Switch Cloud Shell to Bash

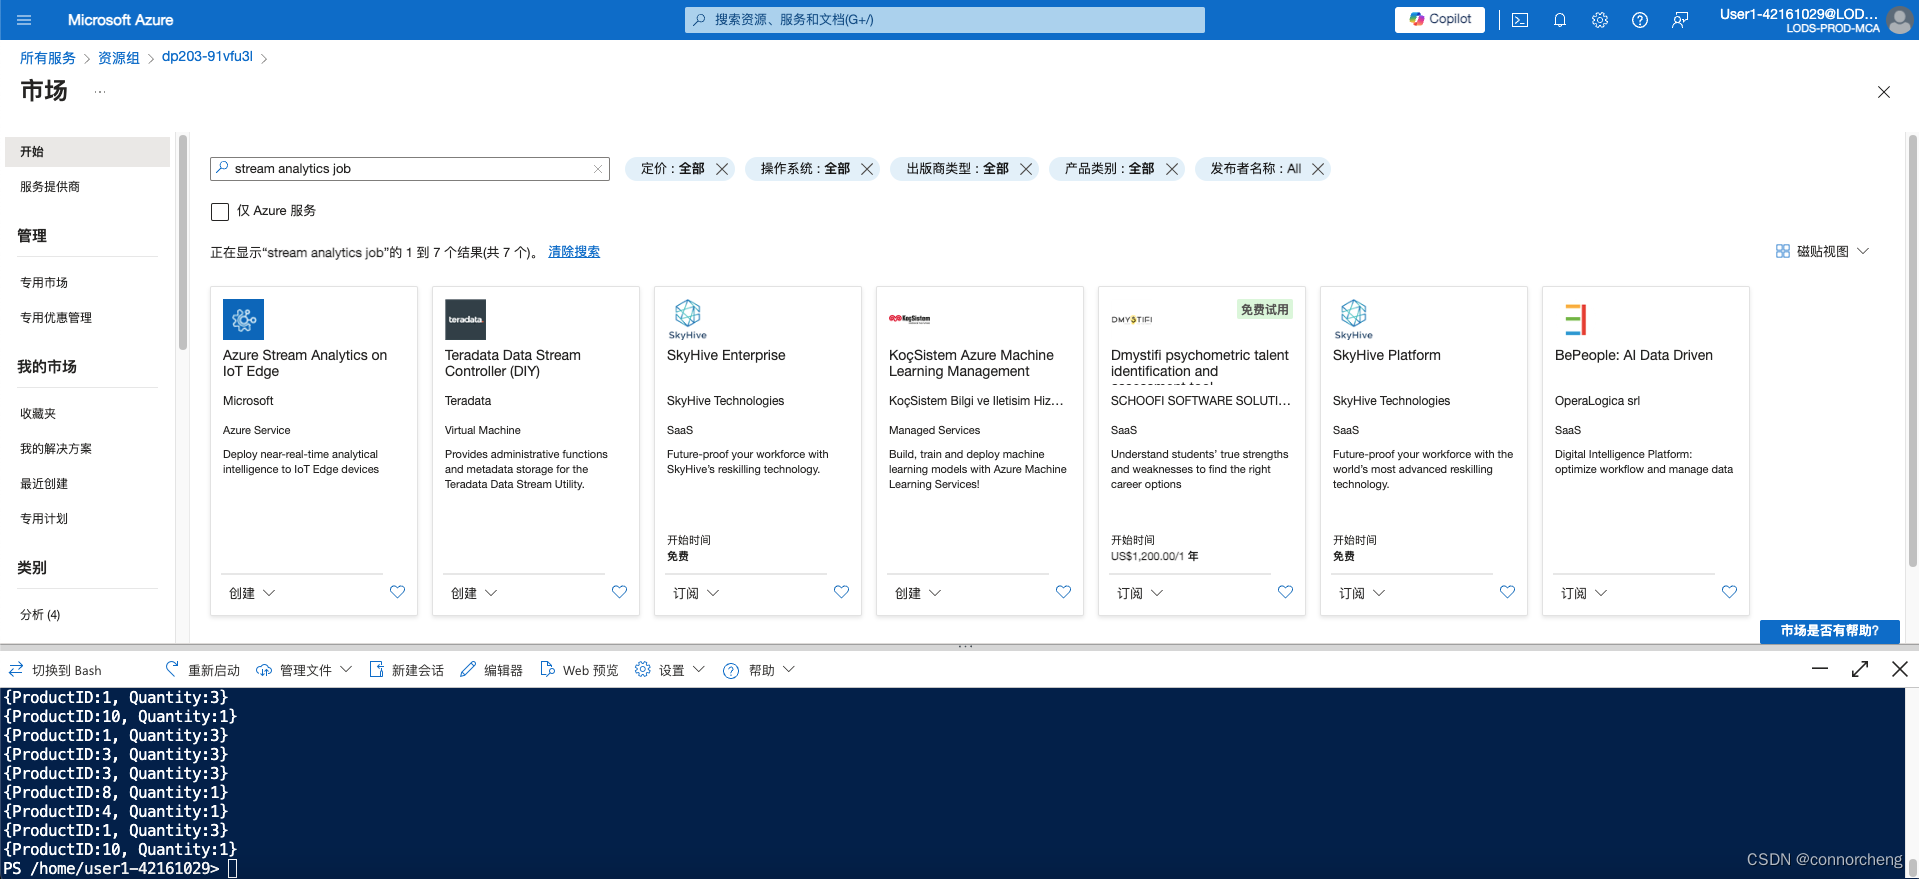point(56,670)
